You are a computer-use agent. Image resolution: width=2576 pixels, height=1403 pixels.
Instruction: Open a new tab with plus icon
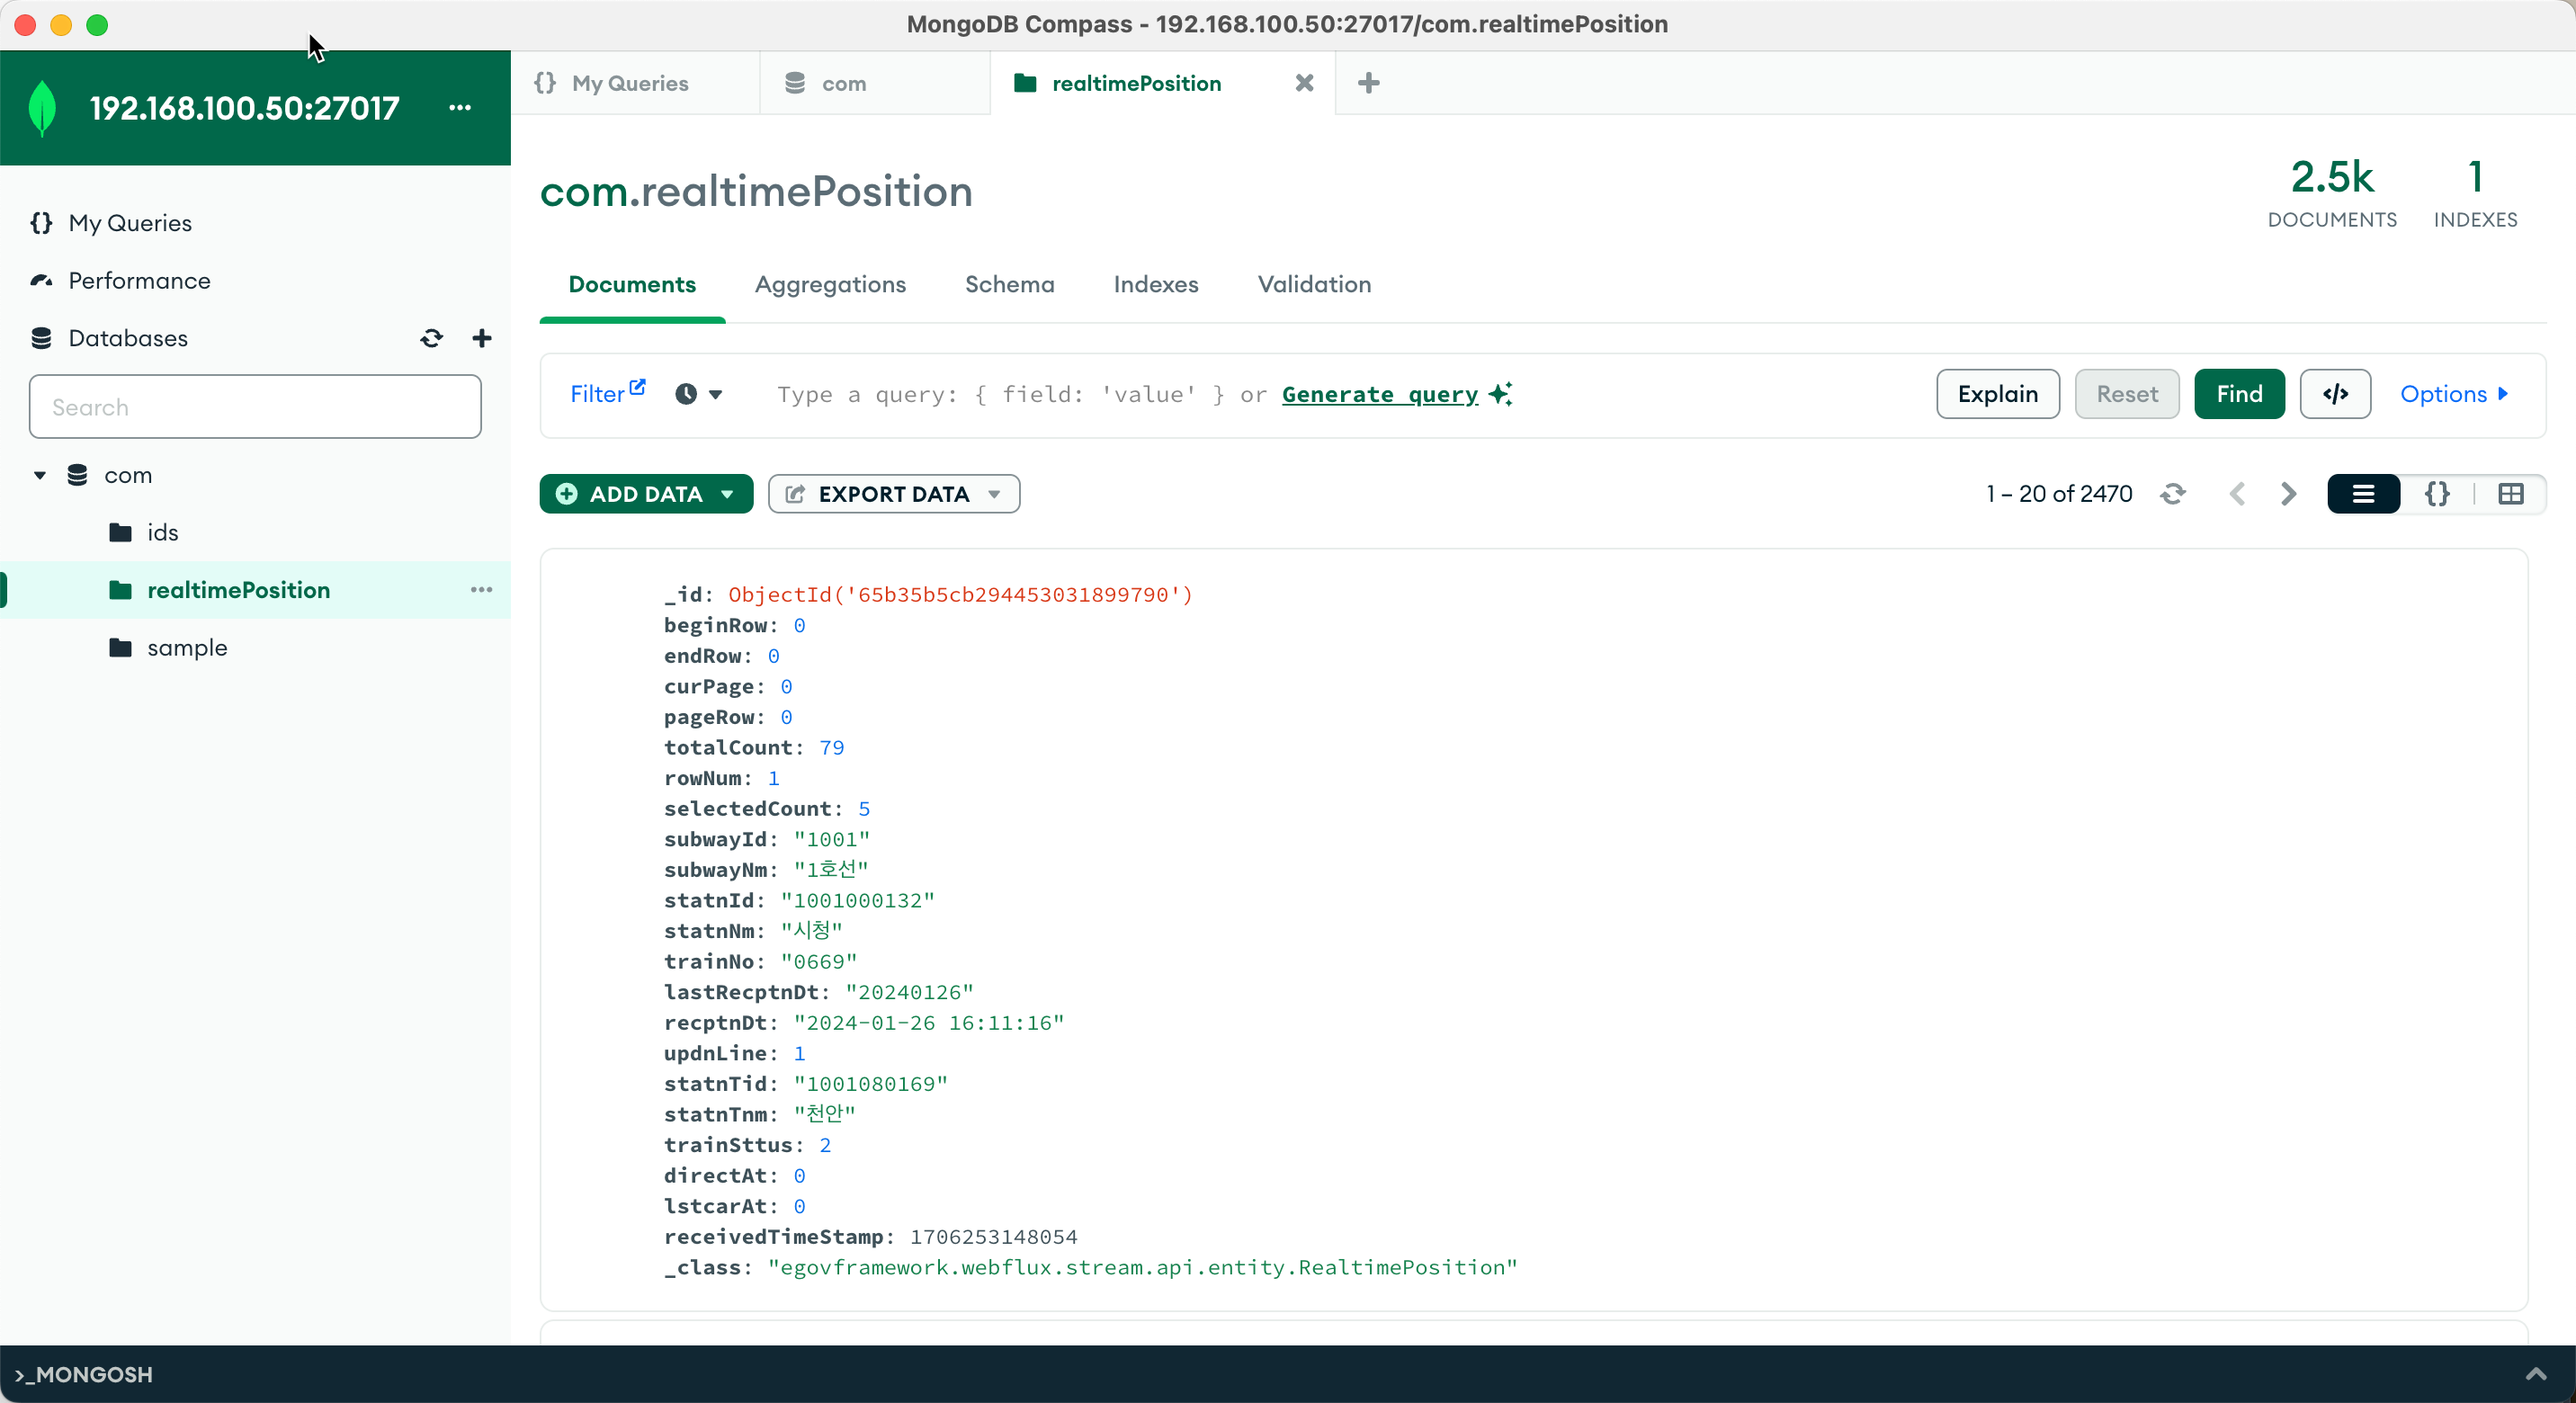point(1369,83)
